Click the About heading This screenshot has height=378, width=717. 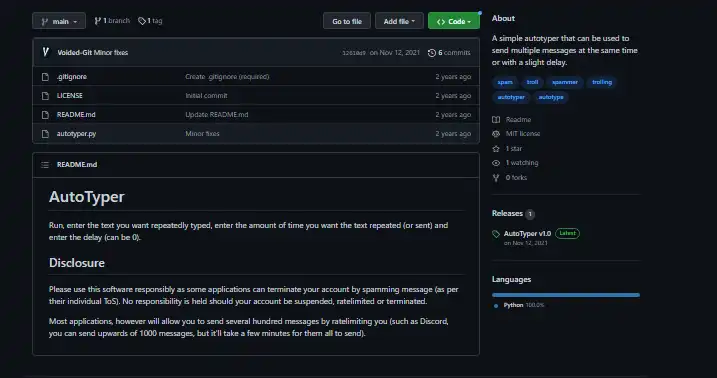(503, 18)
